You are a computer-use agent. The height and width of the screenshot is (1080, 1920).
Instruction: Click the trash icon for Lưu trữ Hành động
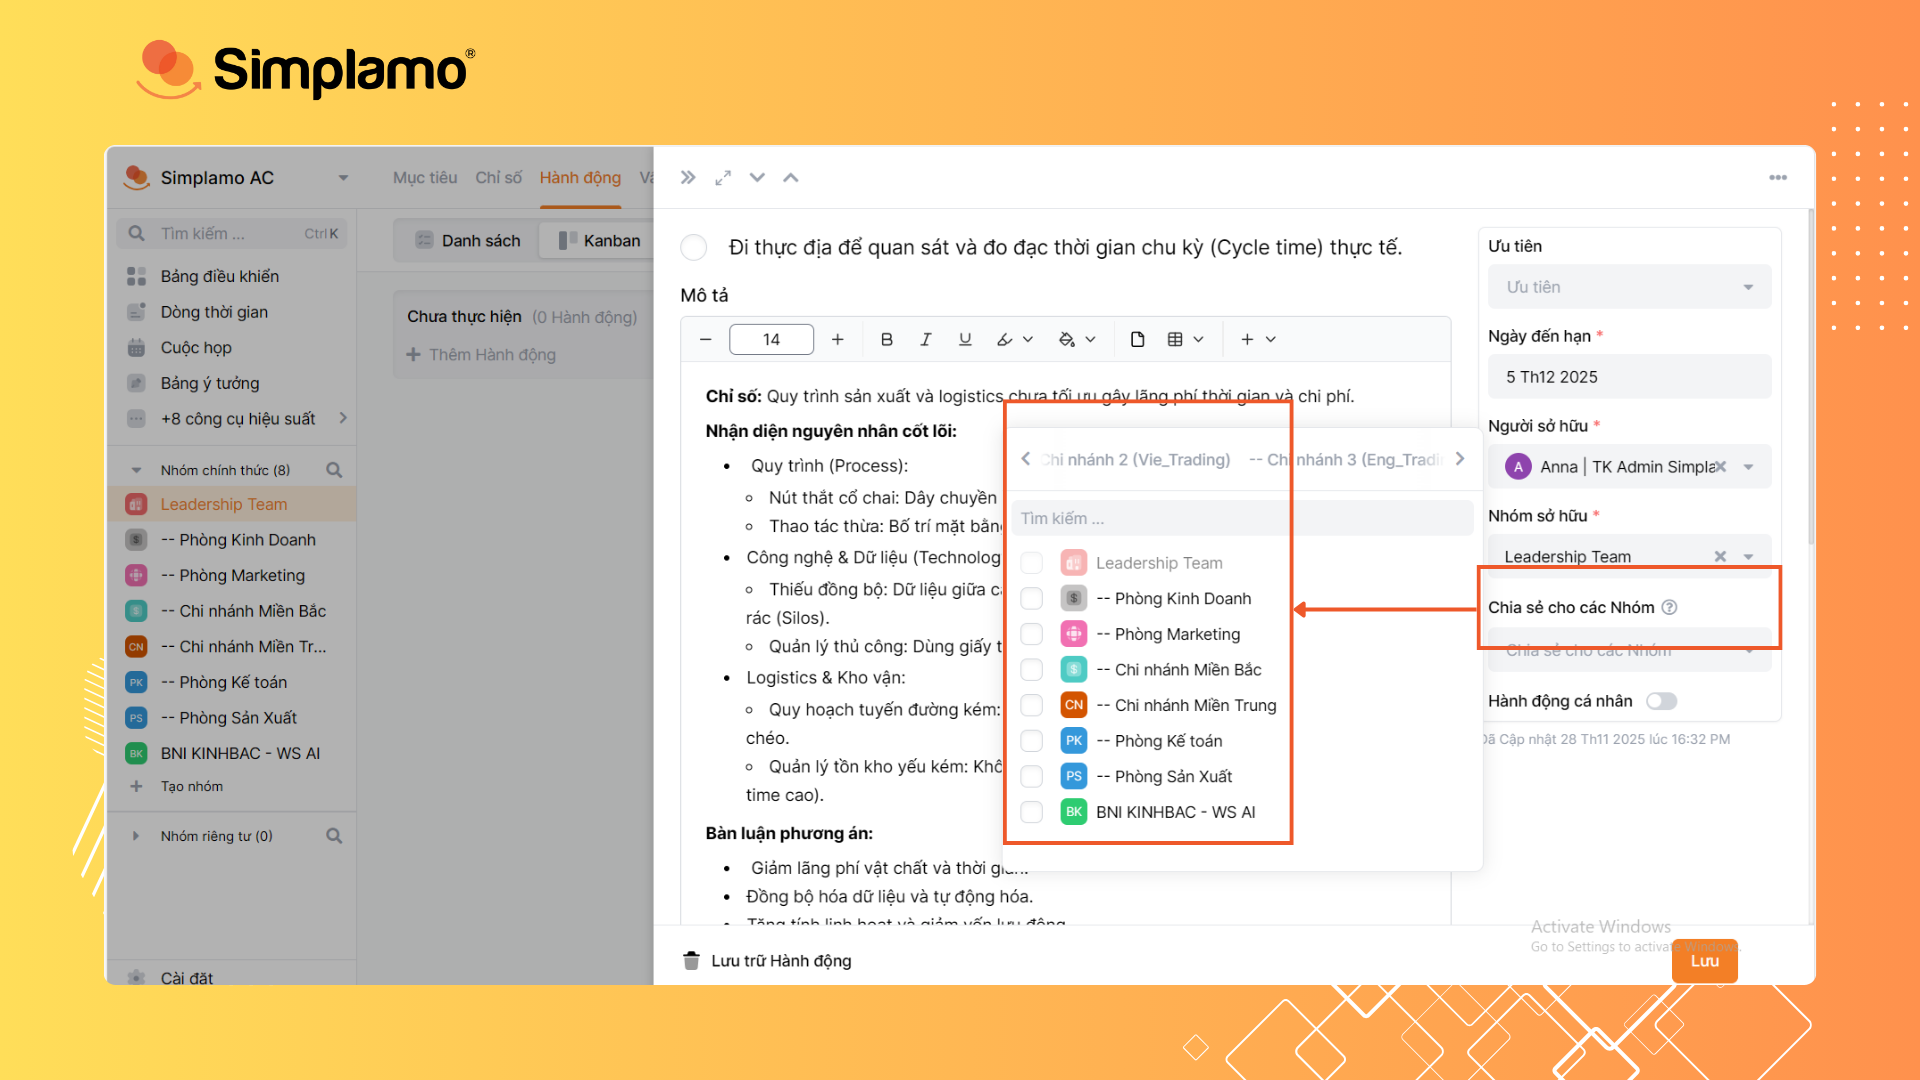click(691, 961)
